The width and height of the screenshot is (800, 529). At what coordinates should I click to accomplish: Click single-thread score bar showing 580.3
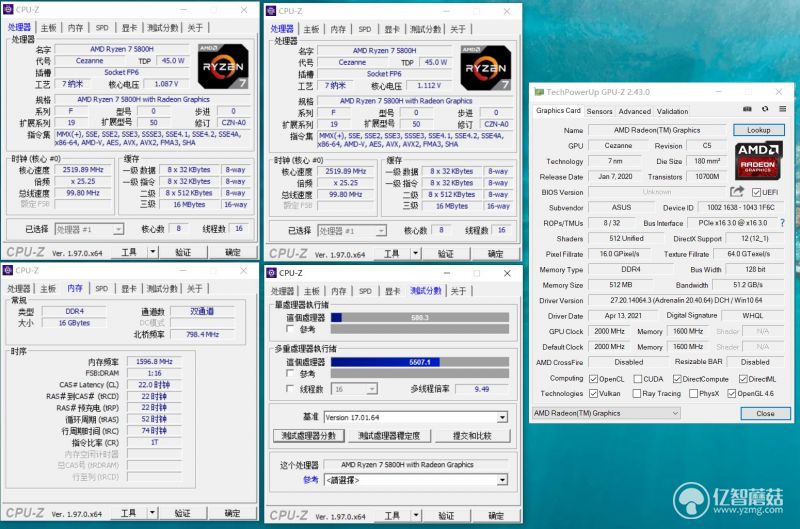(x=419, y=317)
